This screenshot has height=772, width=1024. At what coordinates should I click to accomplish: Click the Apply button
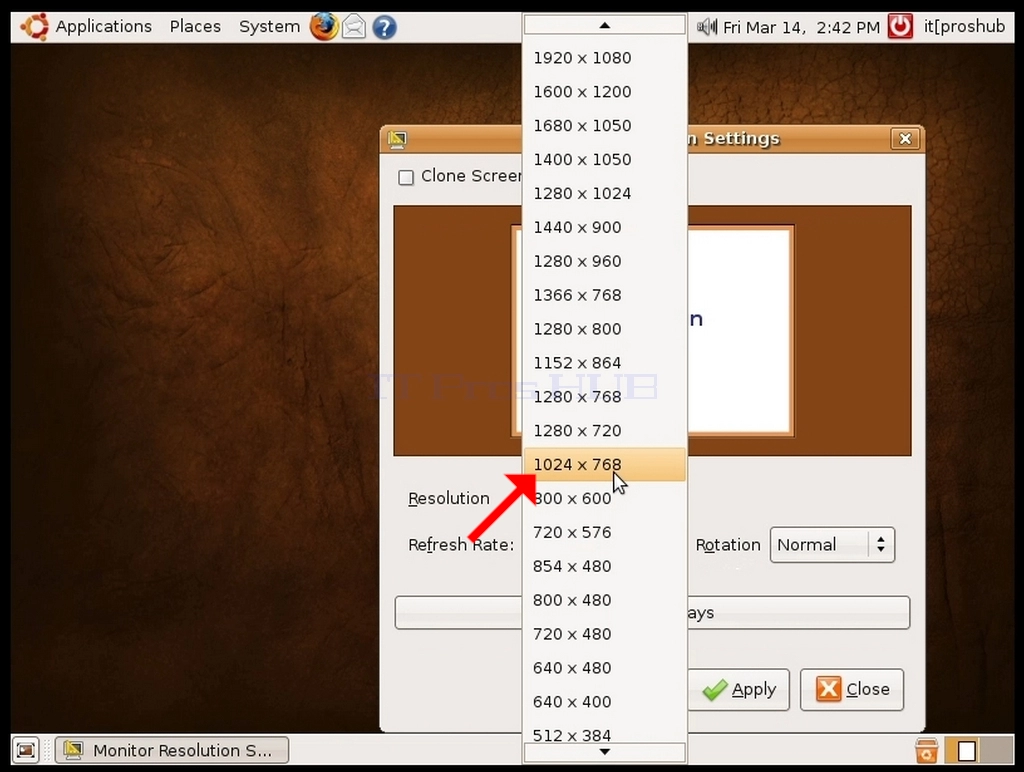pyautogui.click(x=739, y=689)
